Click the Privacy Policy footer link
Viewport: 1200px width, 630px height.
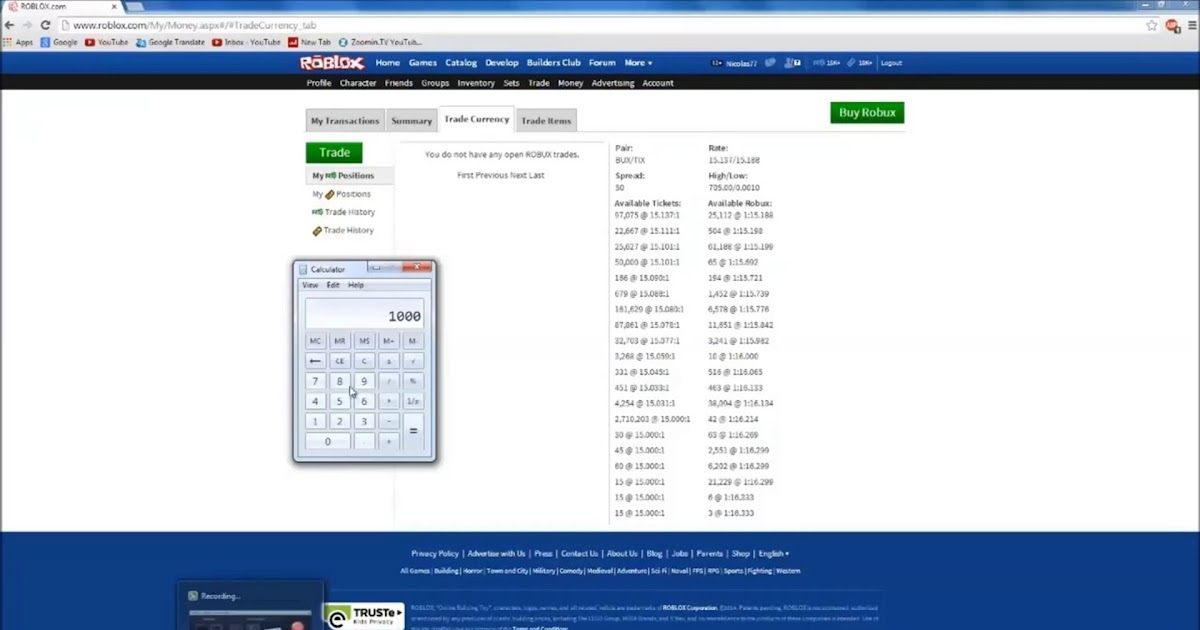point(435,553)
